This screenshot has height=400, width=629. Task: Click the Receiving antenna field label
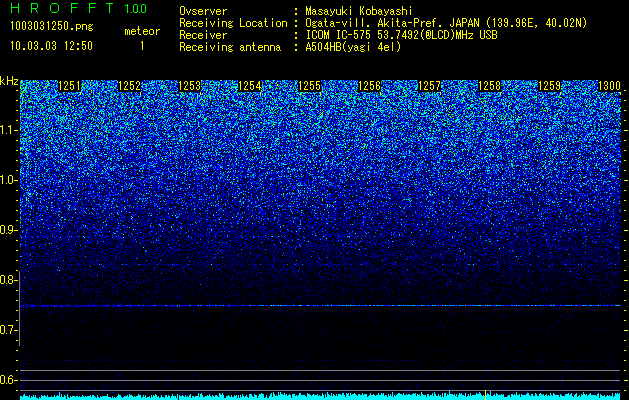coord(230,47)
